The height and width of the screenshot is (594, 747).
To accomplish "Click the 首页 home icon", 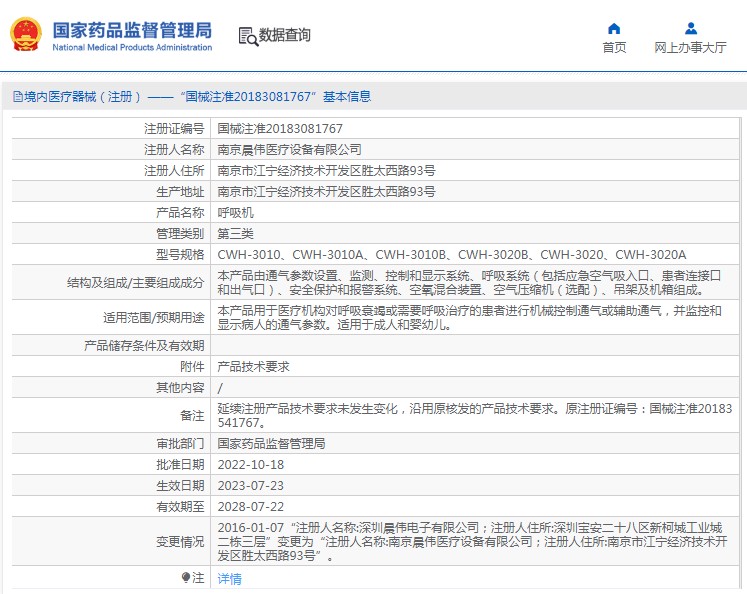I will pos(614,28).
